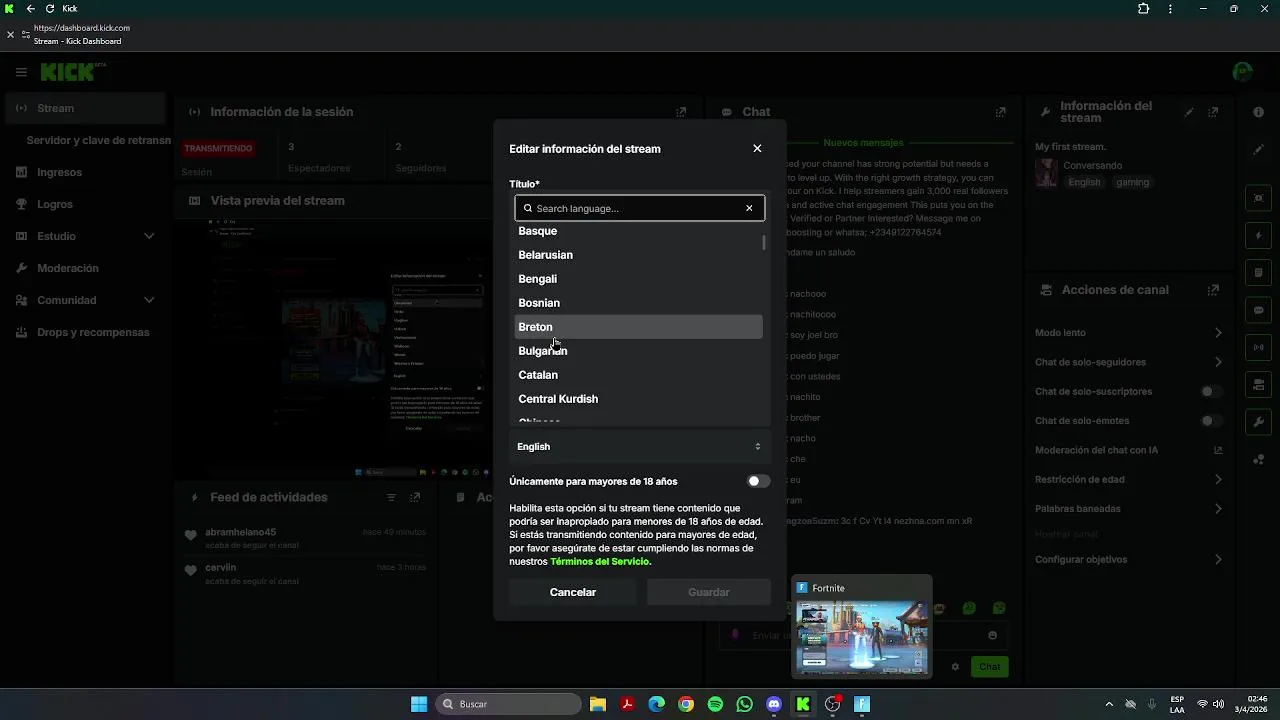Viewport: 1280px width, 720px height.
Task: Open Chat de solo-seguidores options
Action: pos(1128,362)
